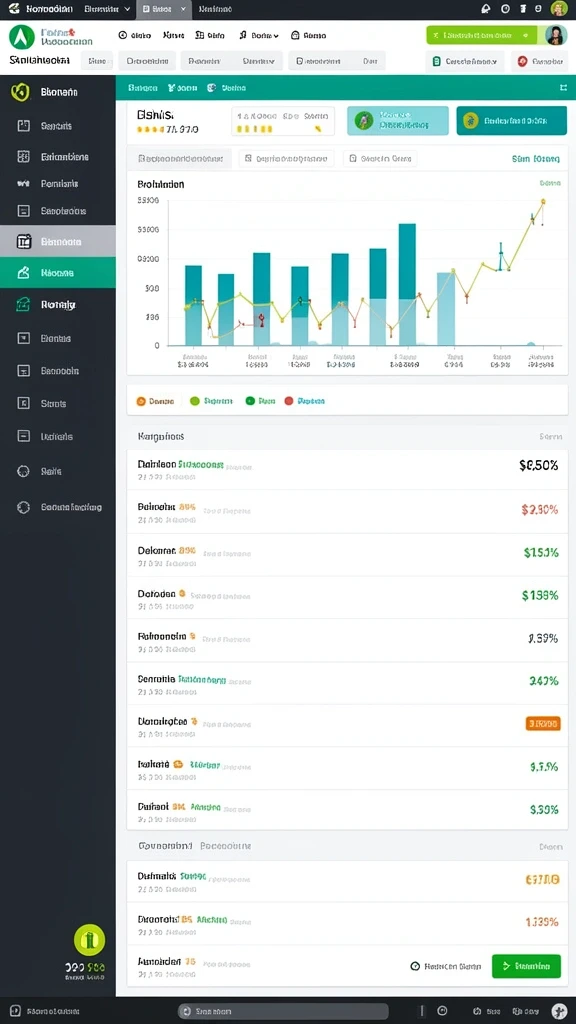This screenshot has height=1024, width=576.
Task: Expand the header menu item with down chevron
Action: point(259,35)
